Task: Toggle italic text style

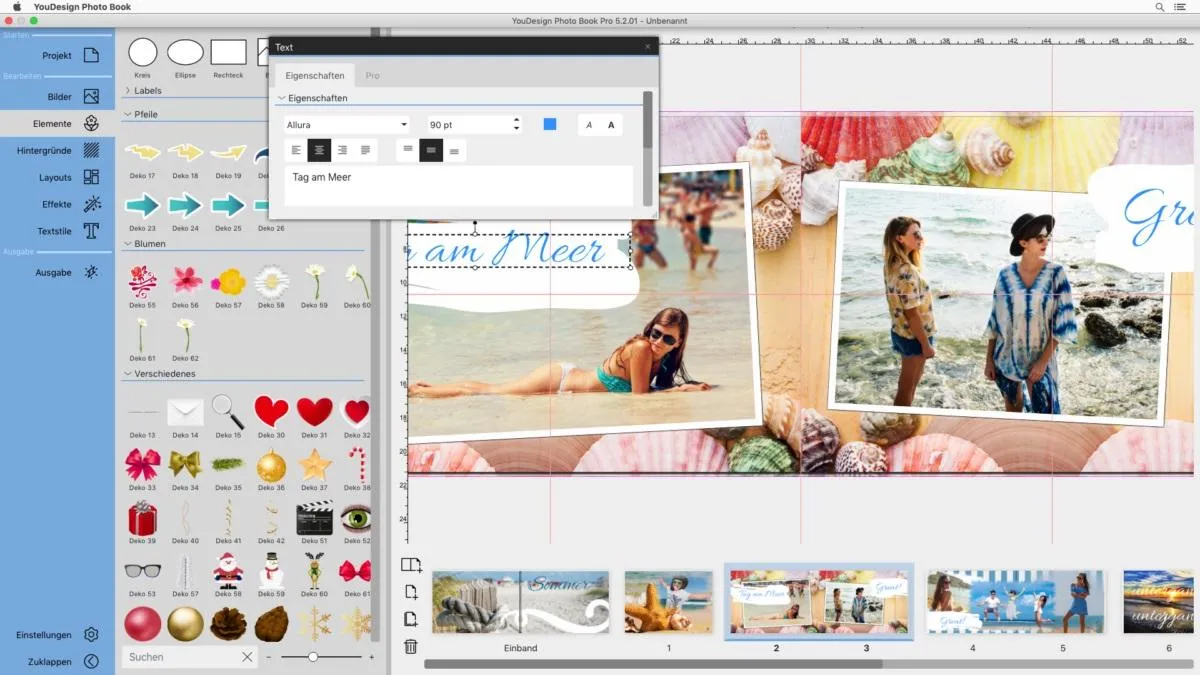Action: pos(589,125)
